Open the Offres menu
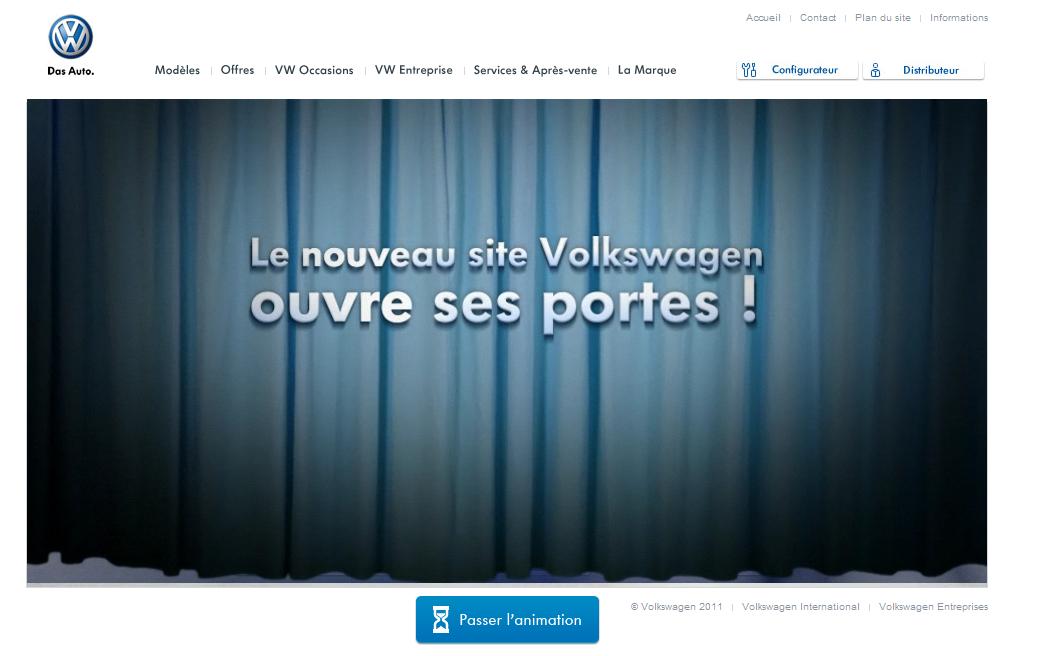This screenshot has height=656, width=1038. click(238, 70)
